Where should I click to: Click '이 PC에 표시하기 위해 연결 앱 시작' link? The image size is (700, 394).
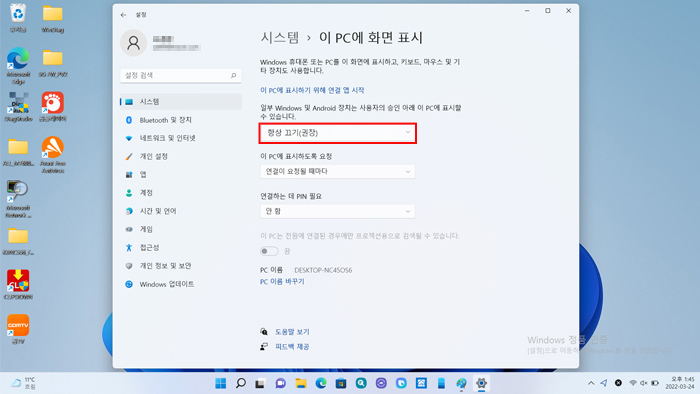pos(312,90)
